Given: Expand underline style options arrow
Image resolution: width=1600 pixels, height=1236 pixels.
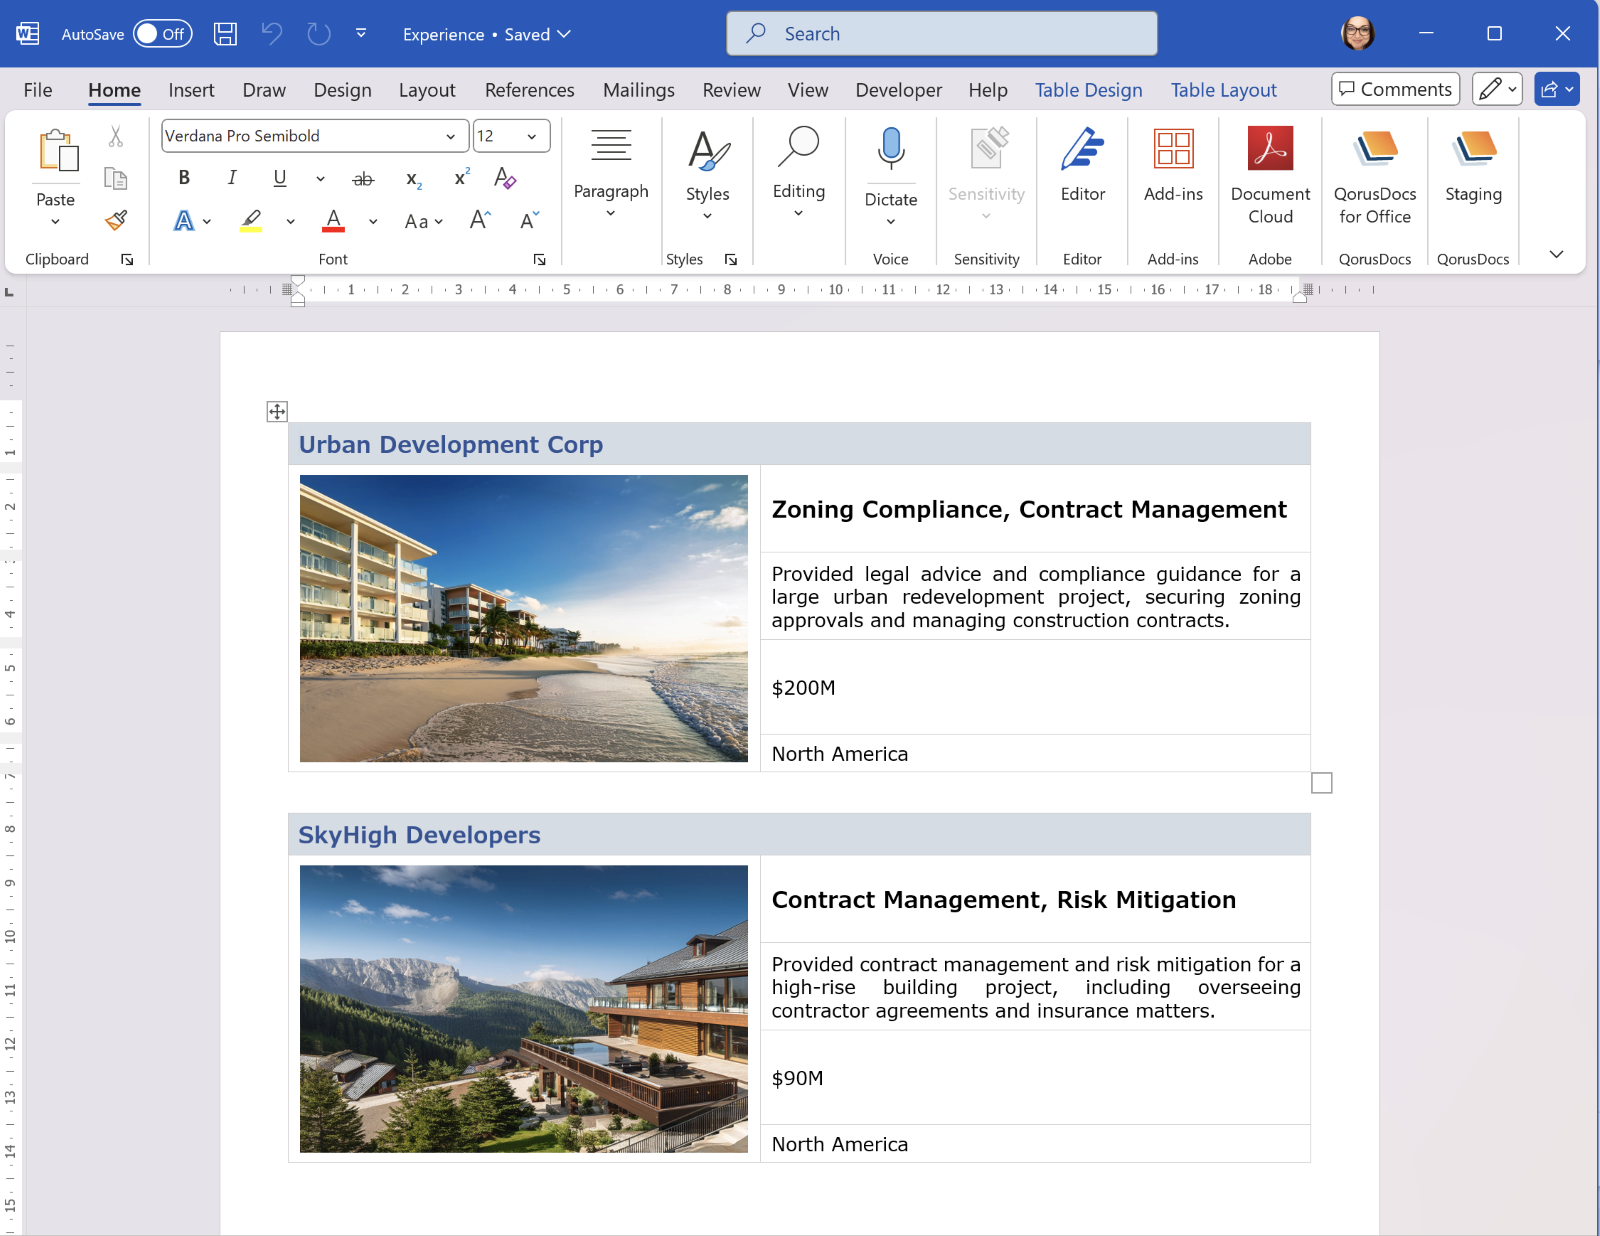Looking at the screenshot, I should (320, 179).
